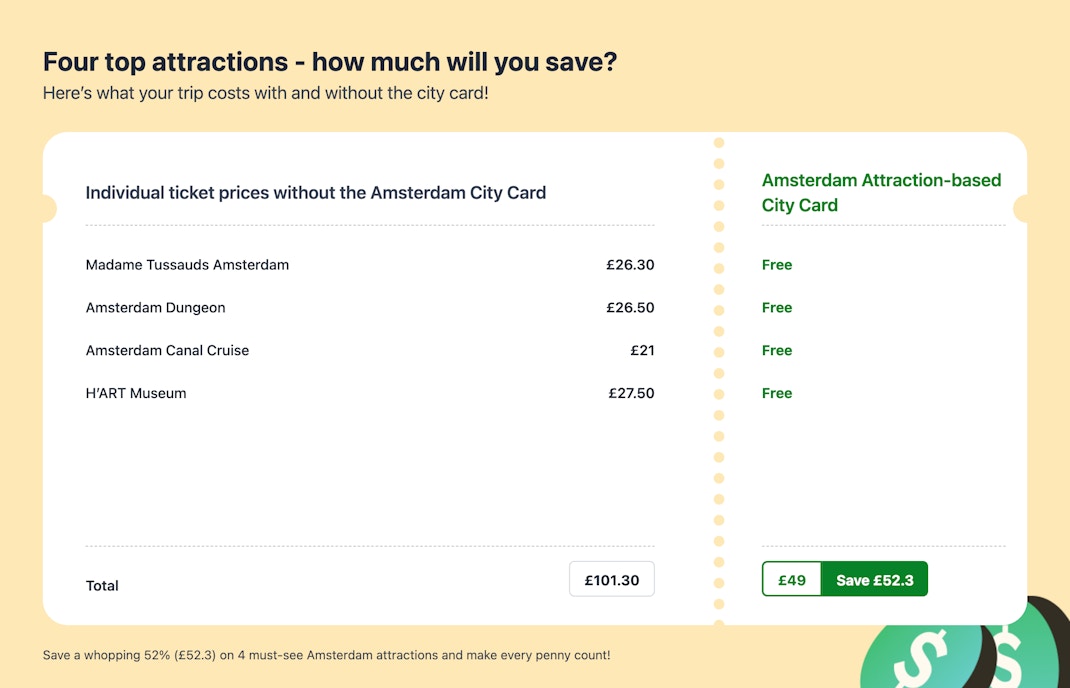
Task: Click the £21 Canal Cruise price
Action: 642,351
